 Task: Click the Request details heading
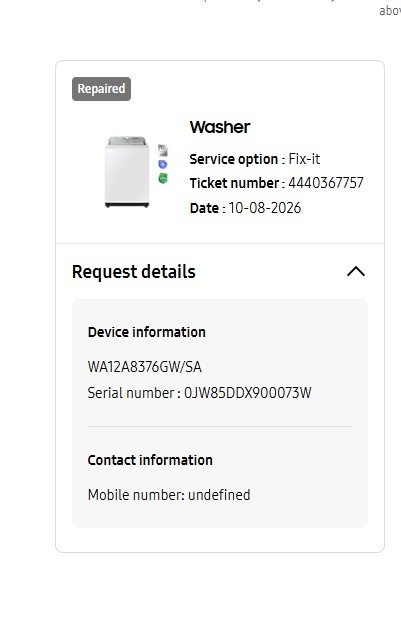[x=134, y=272]
